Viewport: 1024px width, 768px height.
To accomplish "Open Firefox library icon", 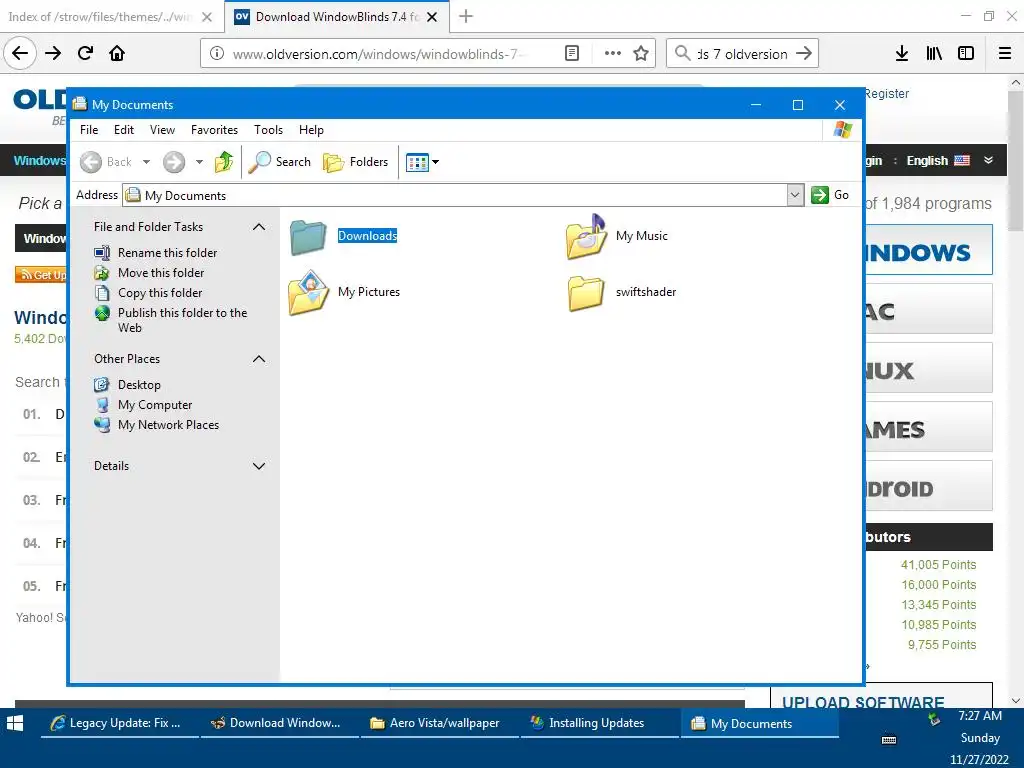I will 934,54.
